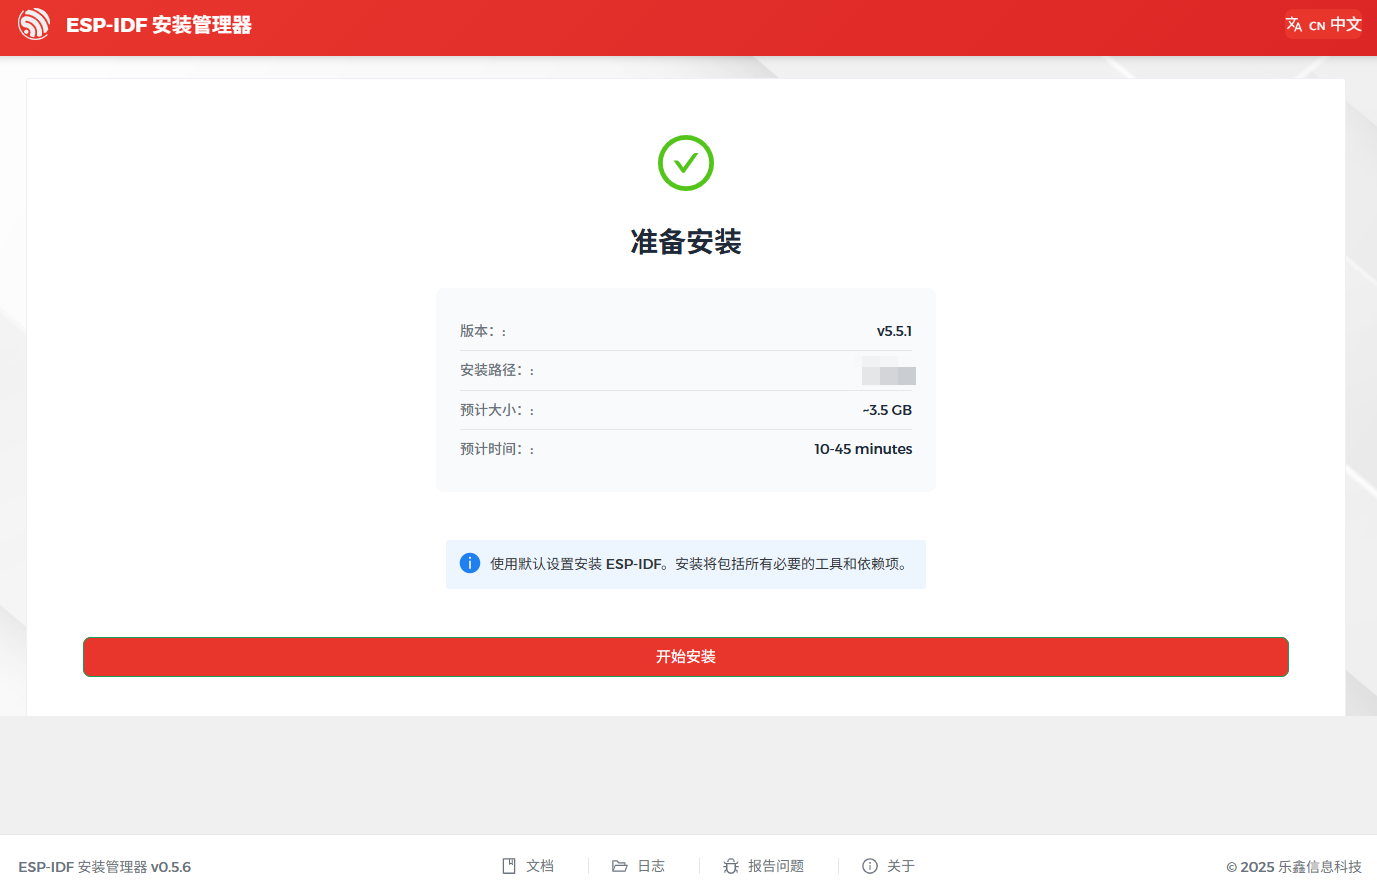Click the 10-45 minutes estimated time value
The width and height of the screenshot is (1377, 887).
click(x=863, y=448)
